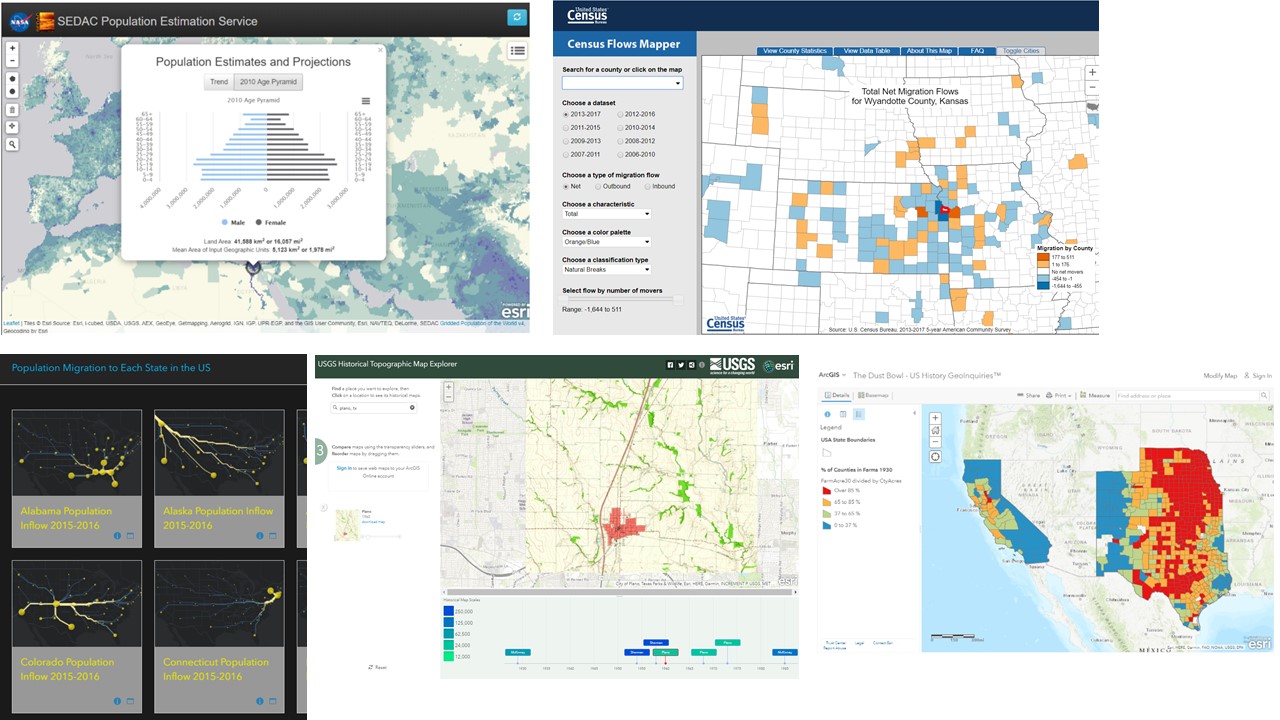The image size is (1280, 720).
Task: Click the ArcGIS address search magnifier icon
Action: tap(1266, 396)
